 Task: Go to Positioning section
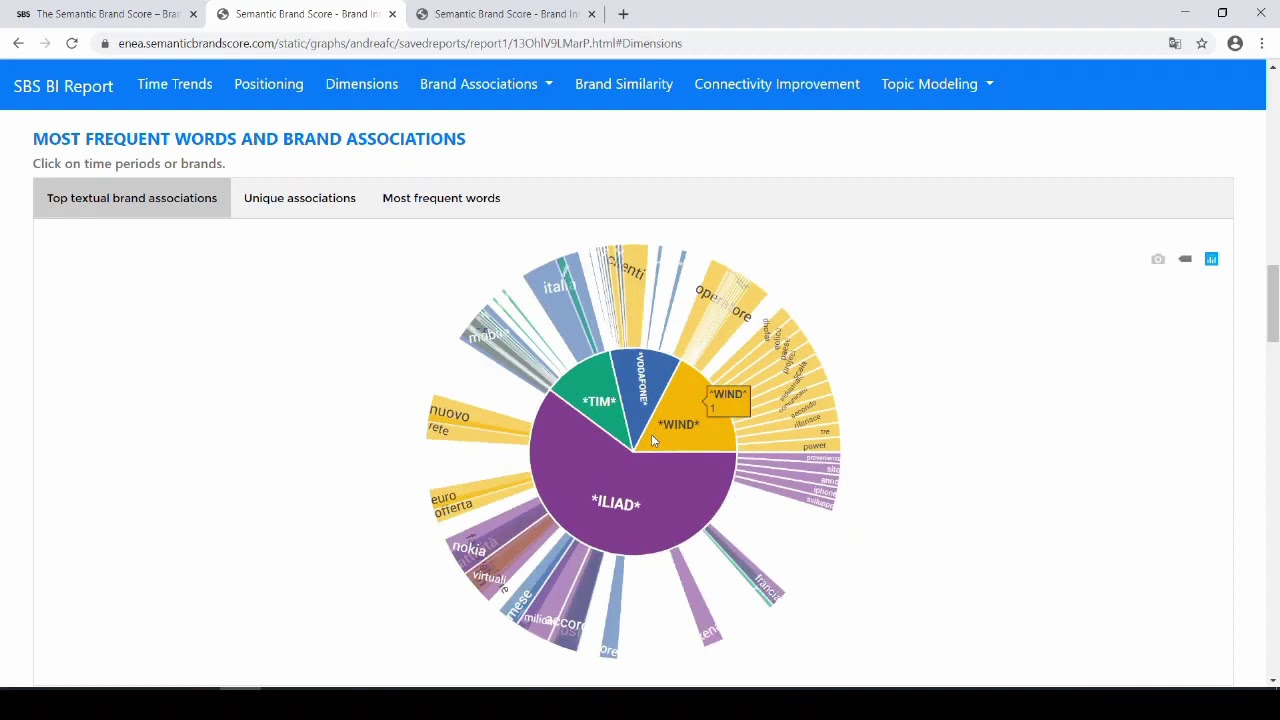(x=269, y=84)
